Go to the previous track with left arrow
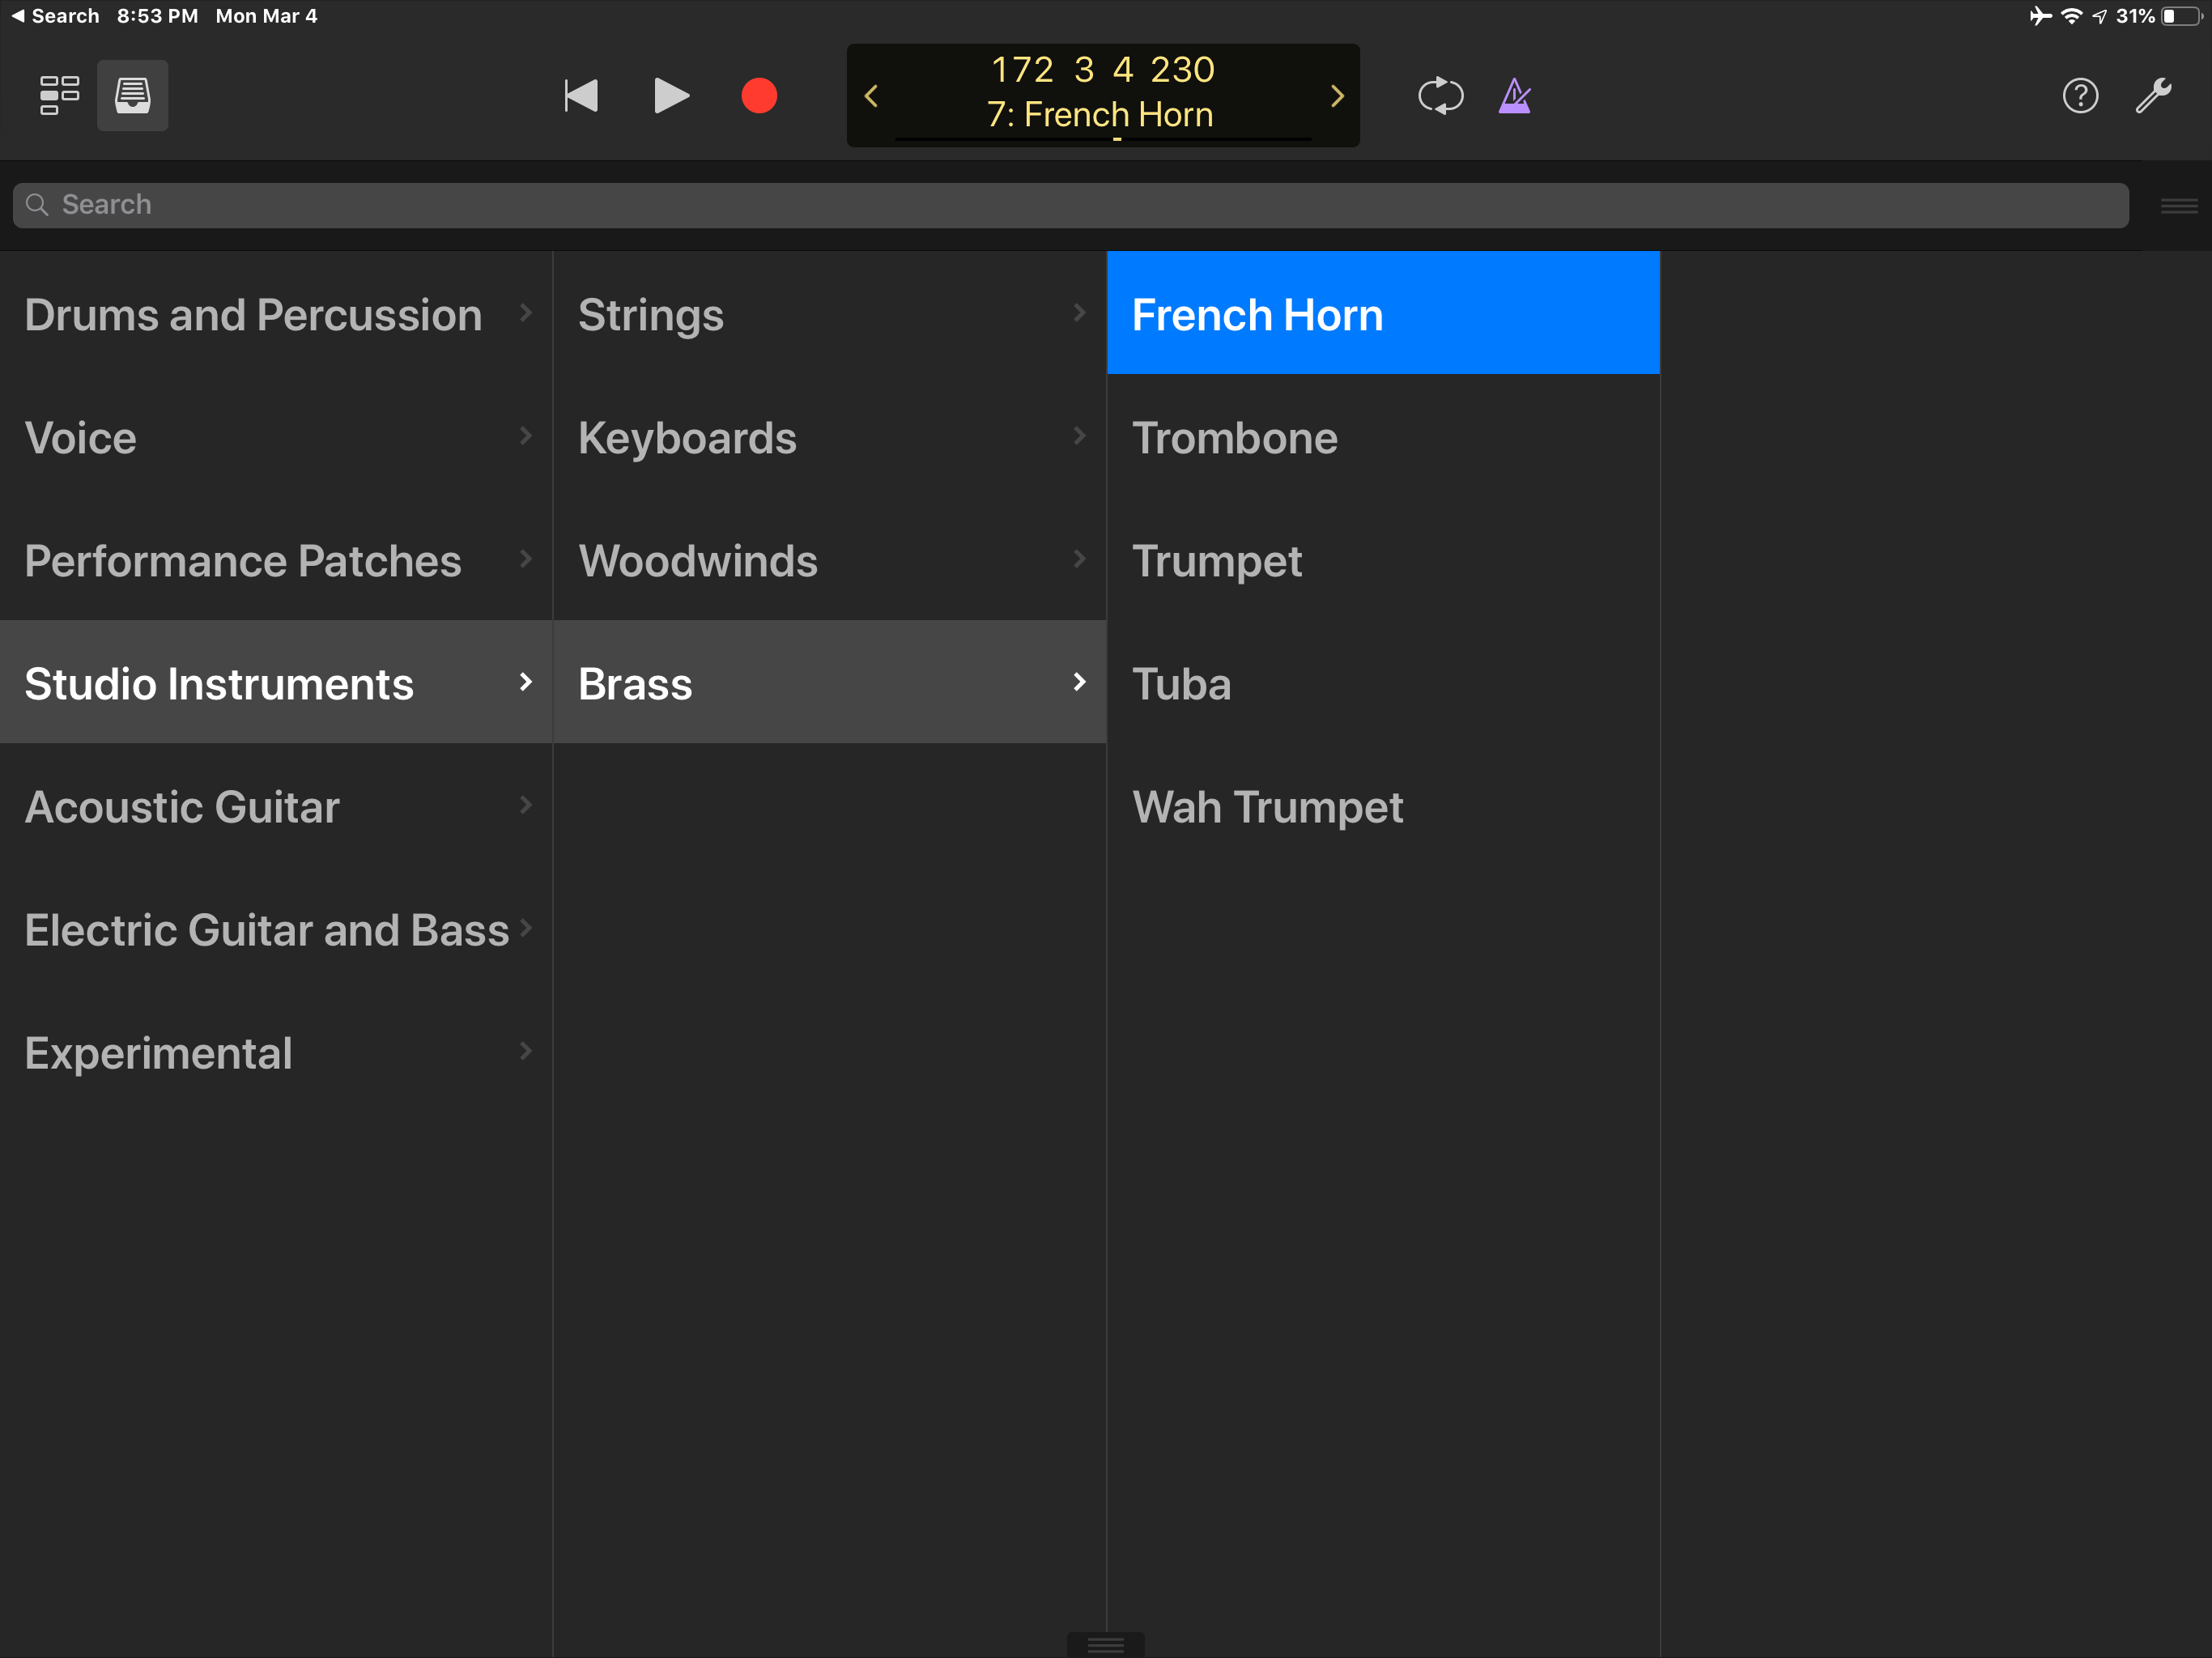Viewport: 2212px width, 1658px height. [x=871, y=96]
